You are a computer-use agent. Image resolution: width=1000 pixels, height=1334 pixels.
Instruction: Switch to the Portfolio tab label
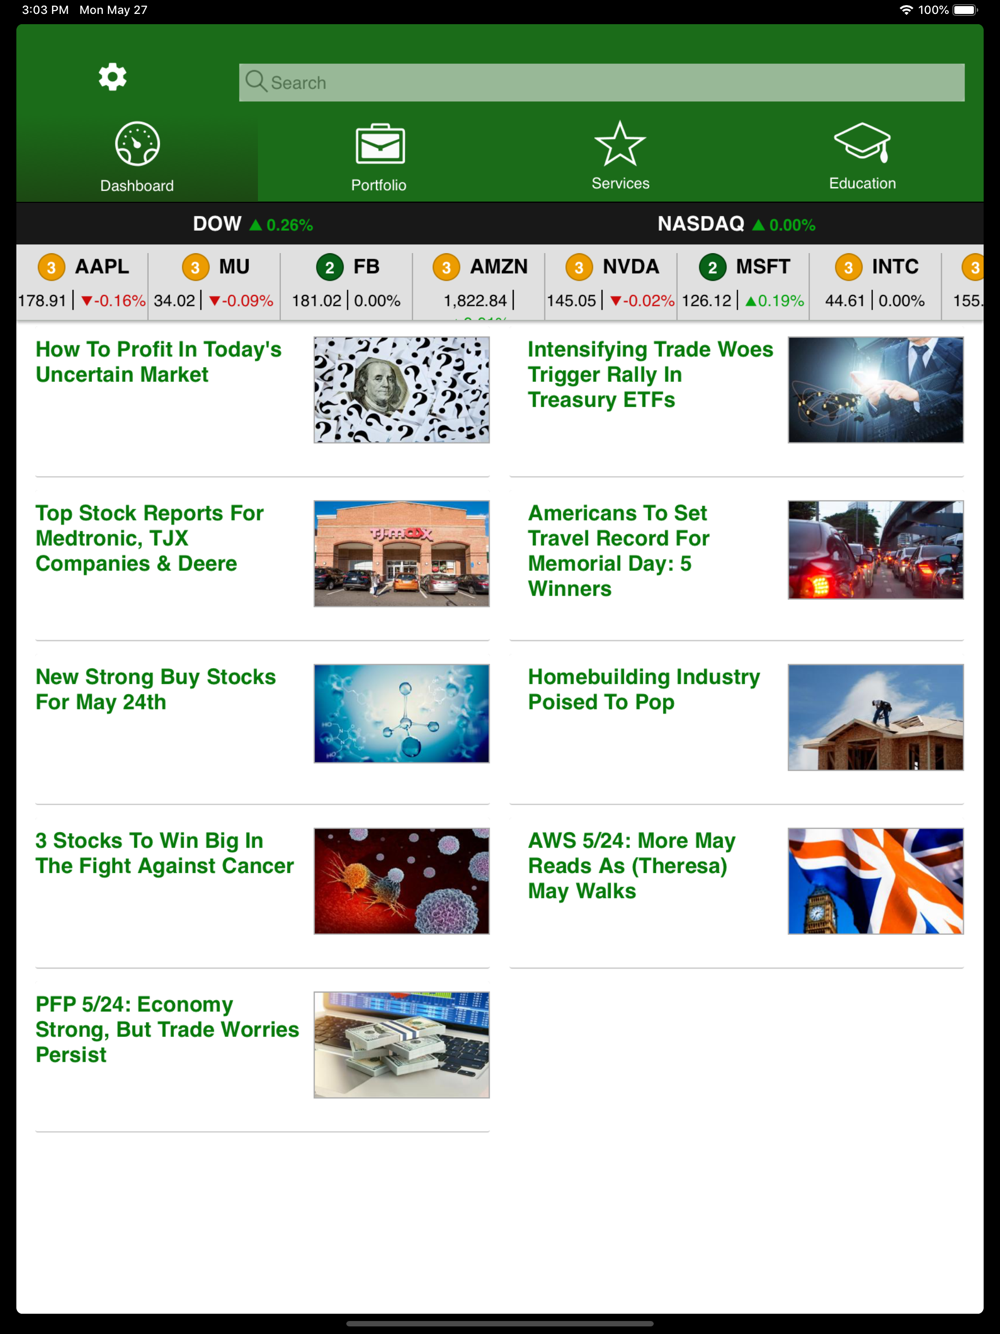pos(379,185)
